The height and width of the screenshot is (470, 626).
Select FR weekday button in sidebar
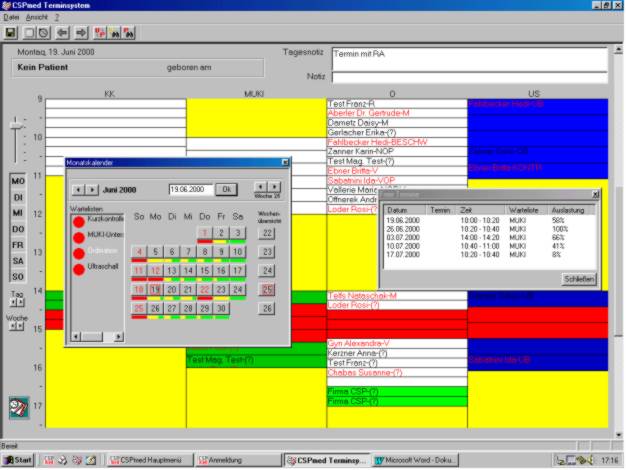pyautogui.click(x=18, y=245)
